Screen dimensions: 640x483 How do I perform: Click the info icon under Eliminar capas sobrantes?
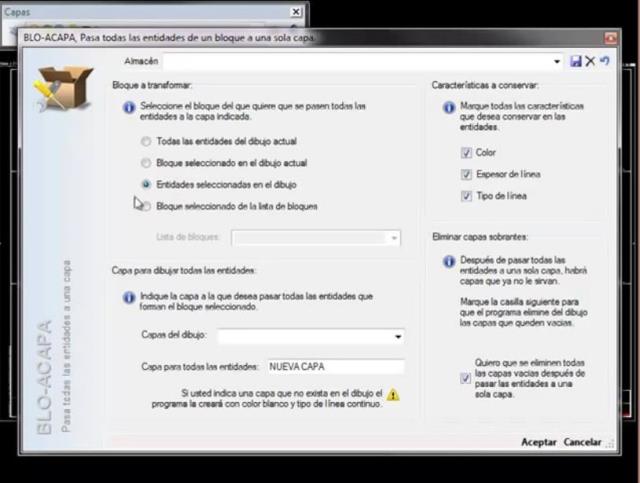click(449, 261)
